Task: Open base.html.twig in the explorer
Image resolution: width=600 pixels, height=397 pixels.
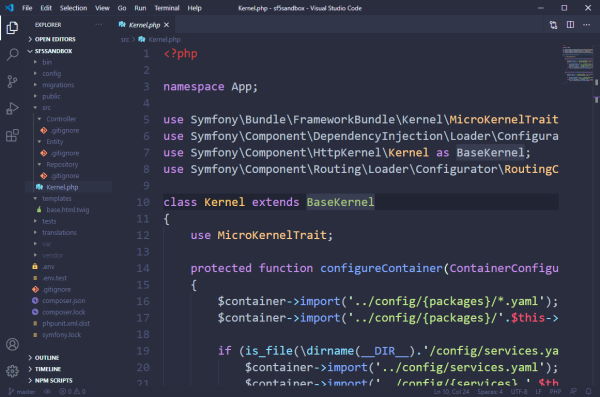Action: (67, 210)
